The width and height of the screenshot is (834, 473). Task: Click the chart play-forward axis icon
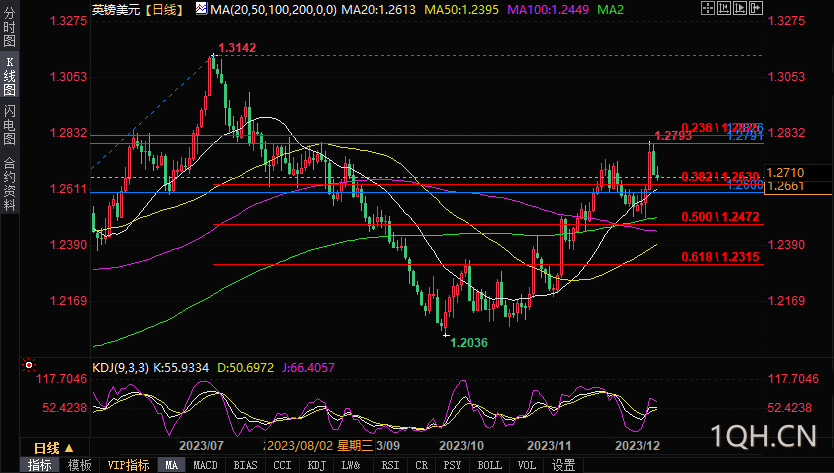[x=740, y=8]
